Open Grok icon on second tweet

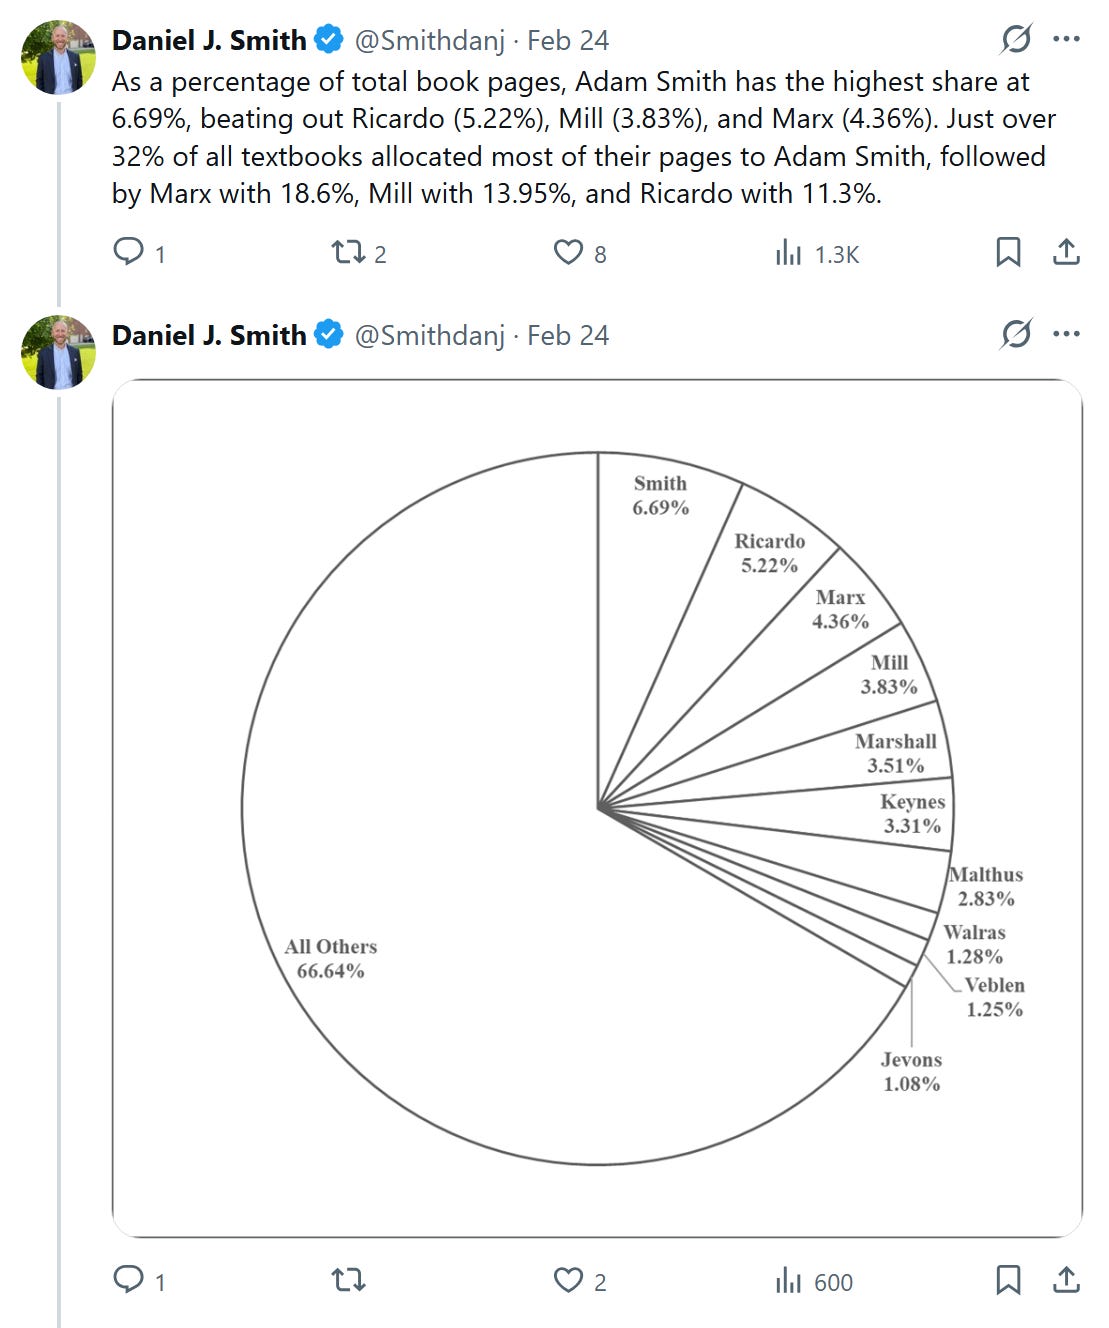point(1015,334)
